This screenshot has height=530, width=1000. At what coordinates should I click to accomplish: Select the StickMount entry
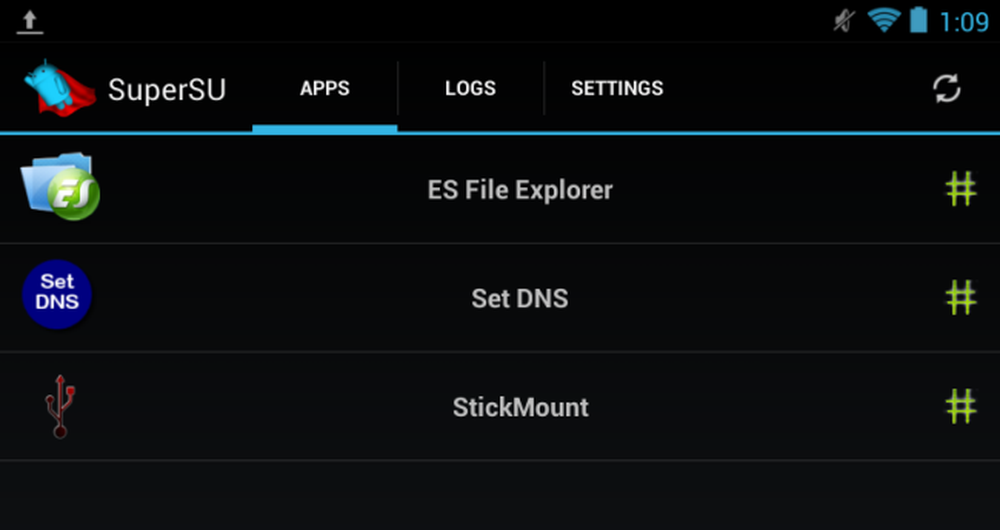pos(500,406)
